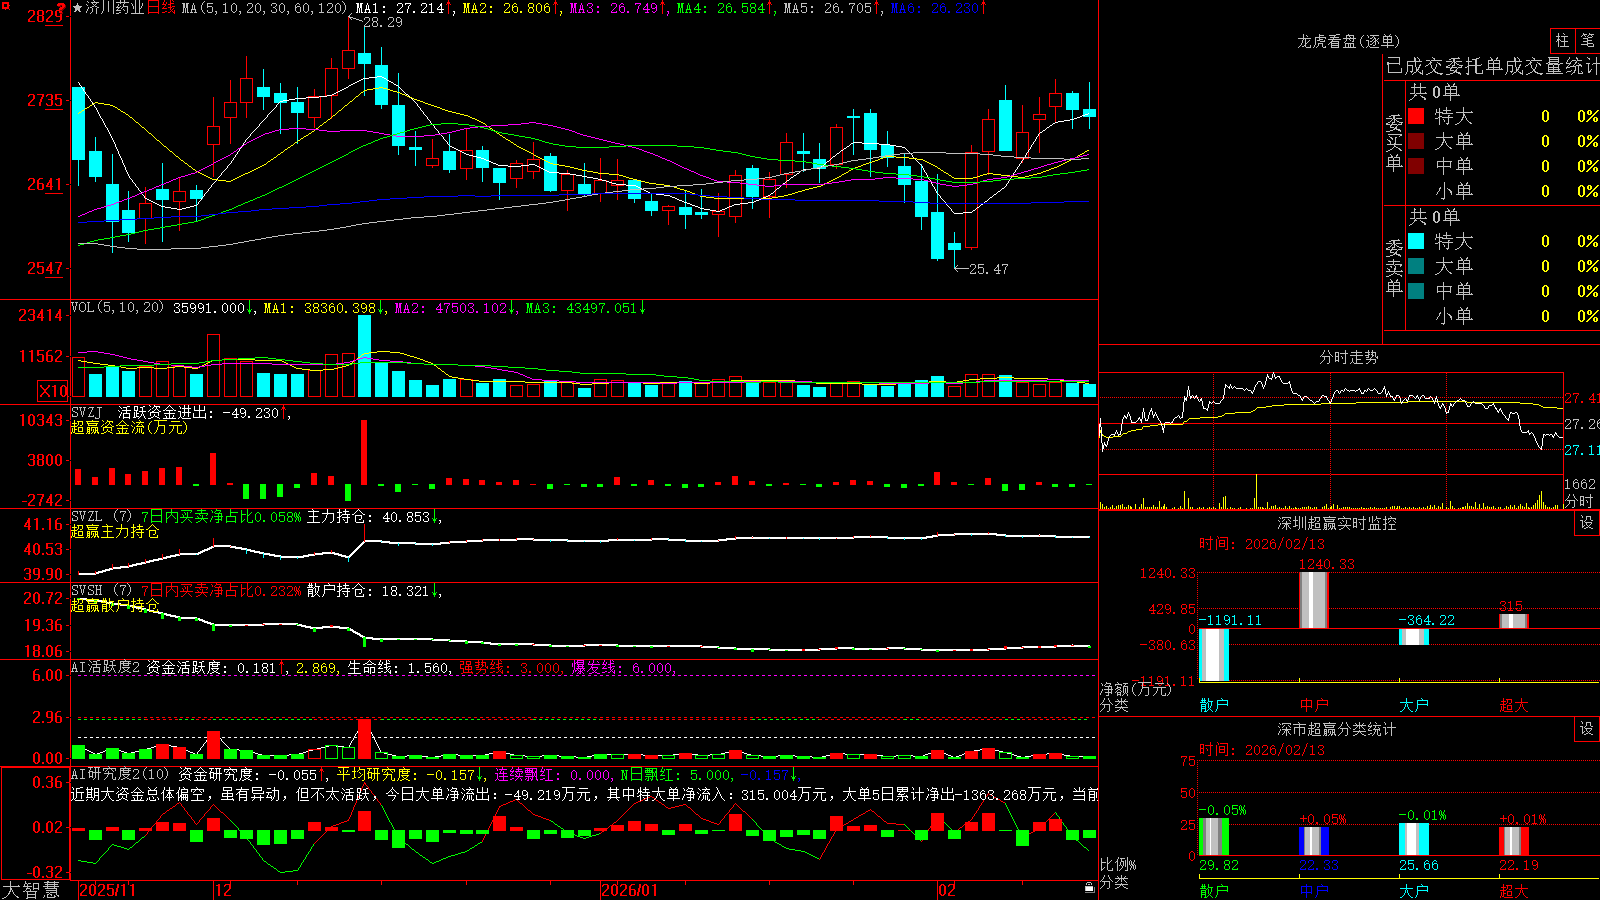Screen dimensions: 1600x900
Task: Click the teal 中单 sell-order swatch
Action: pos(1416,290)
